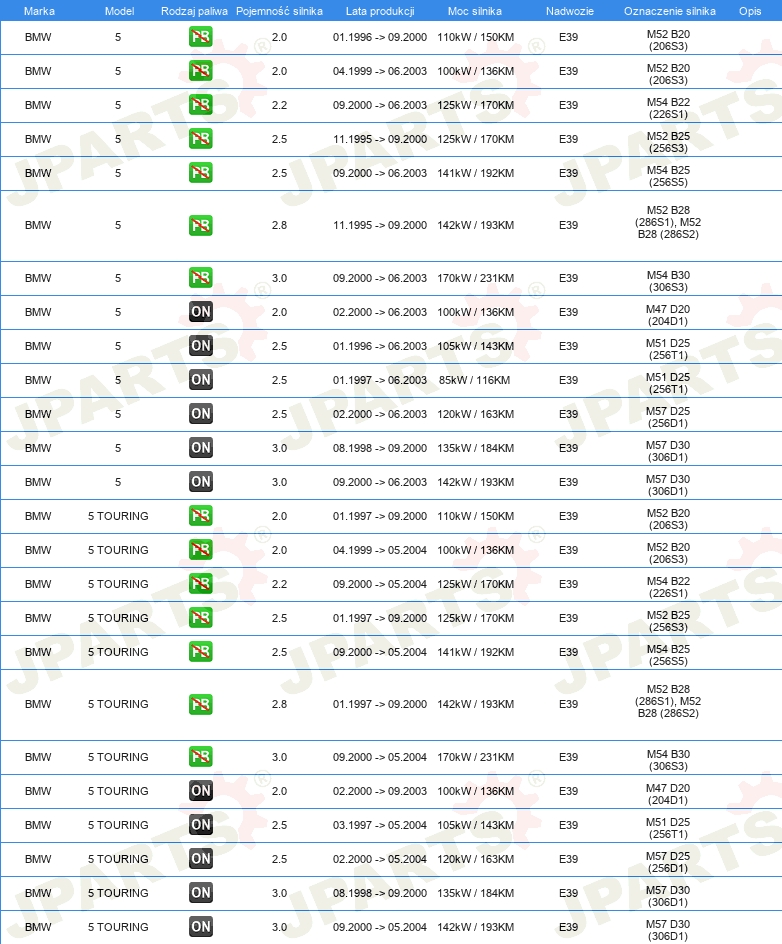Select 2.8 engine capacity in 5 TOURING row
782x944 pixels.
coord(279,704)
